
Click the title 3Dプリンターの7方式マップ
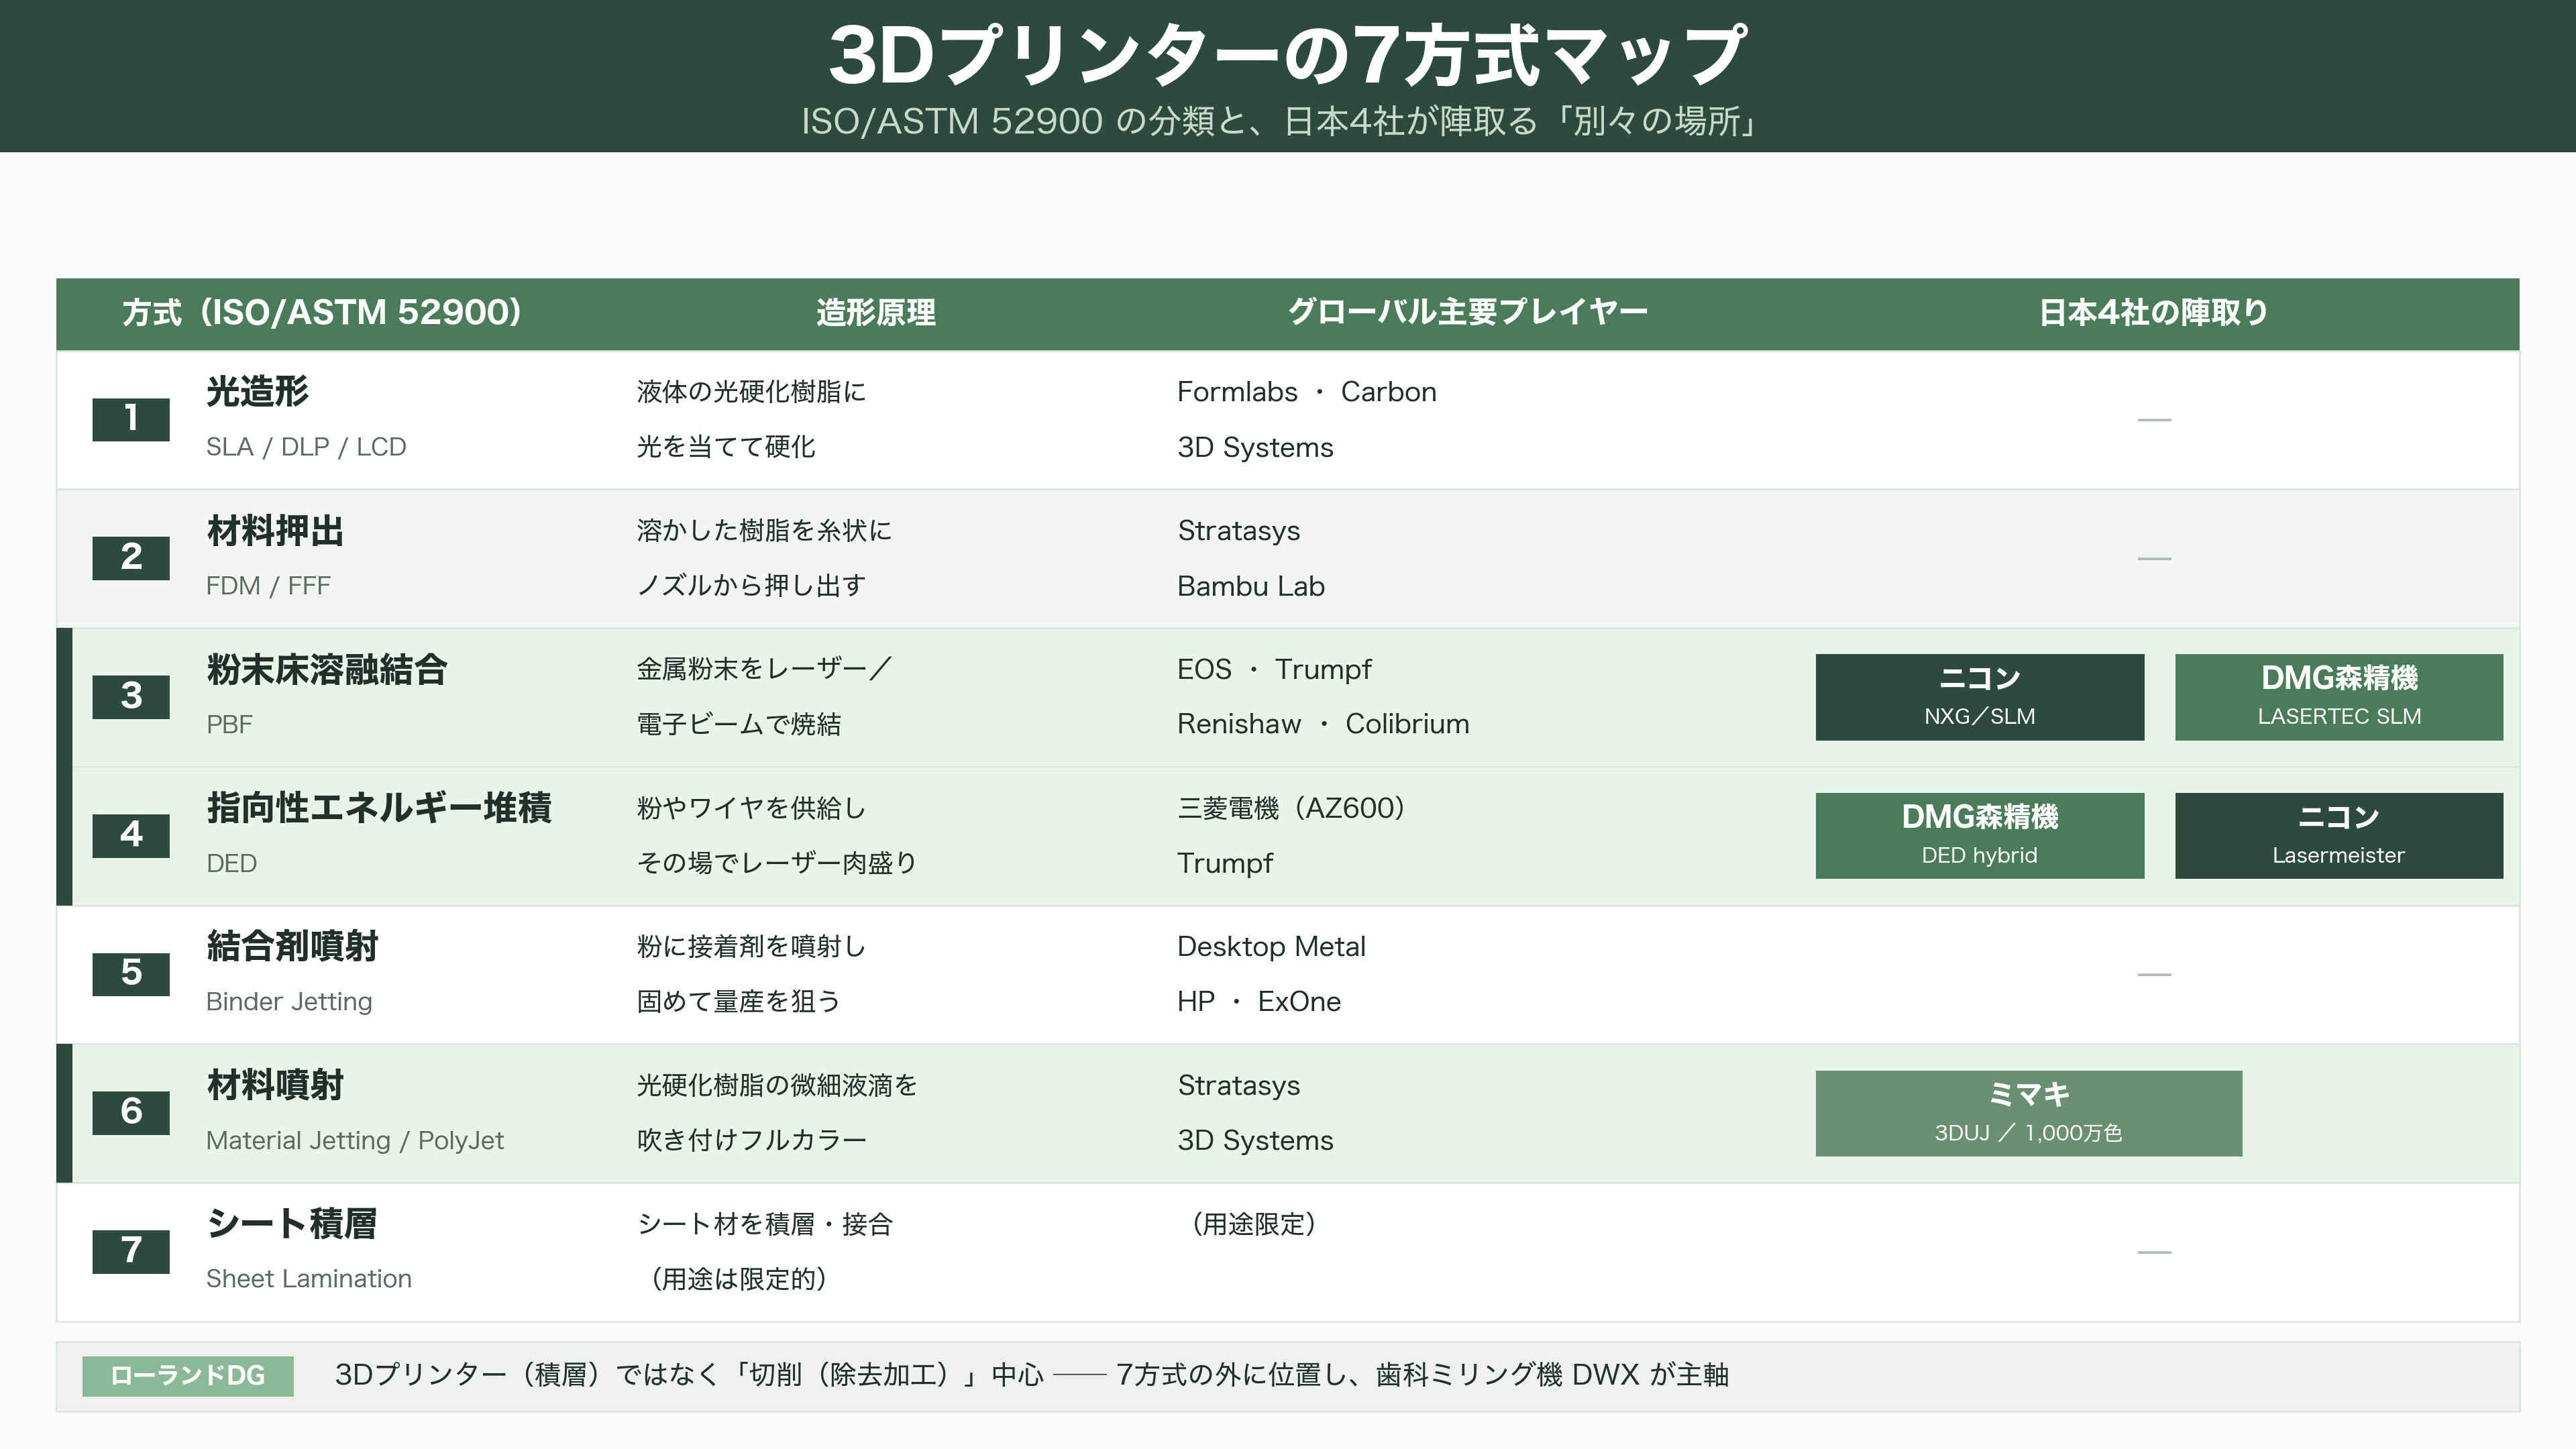pos(1288,55)
